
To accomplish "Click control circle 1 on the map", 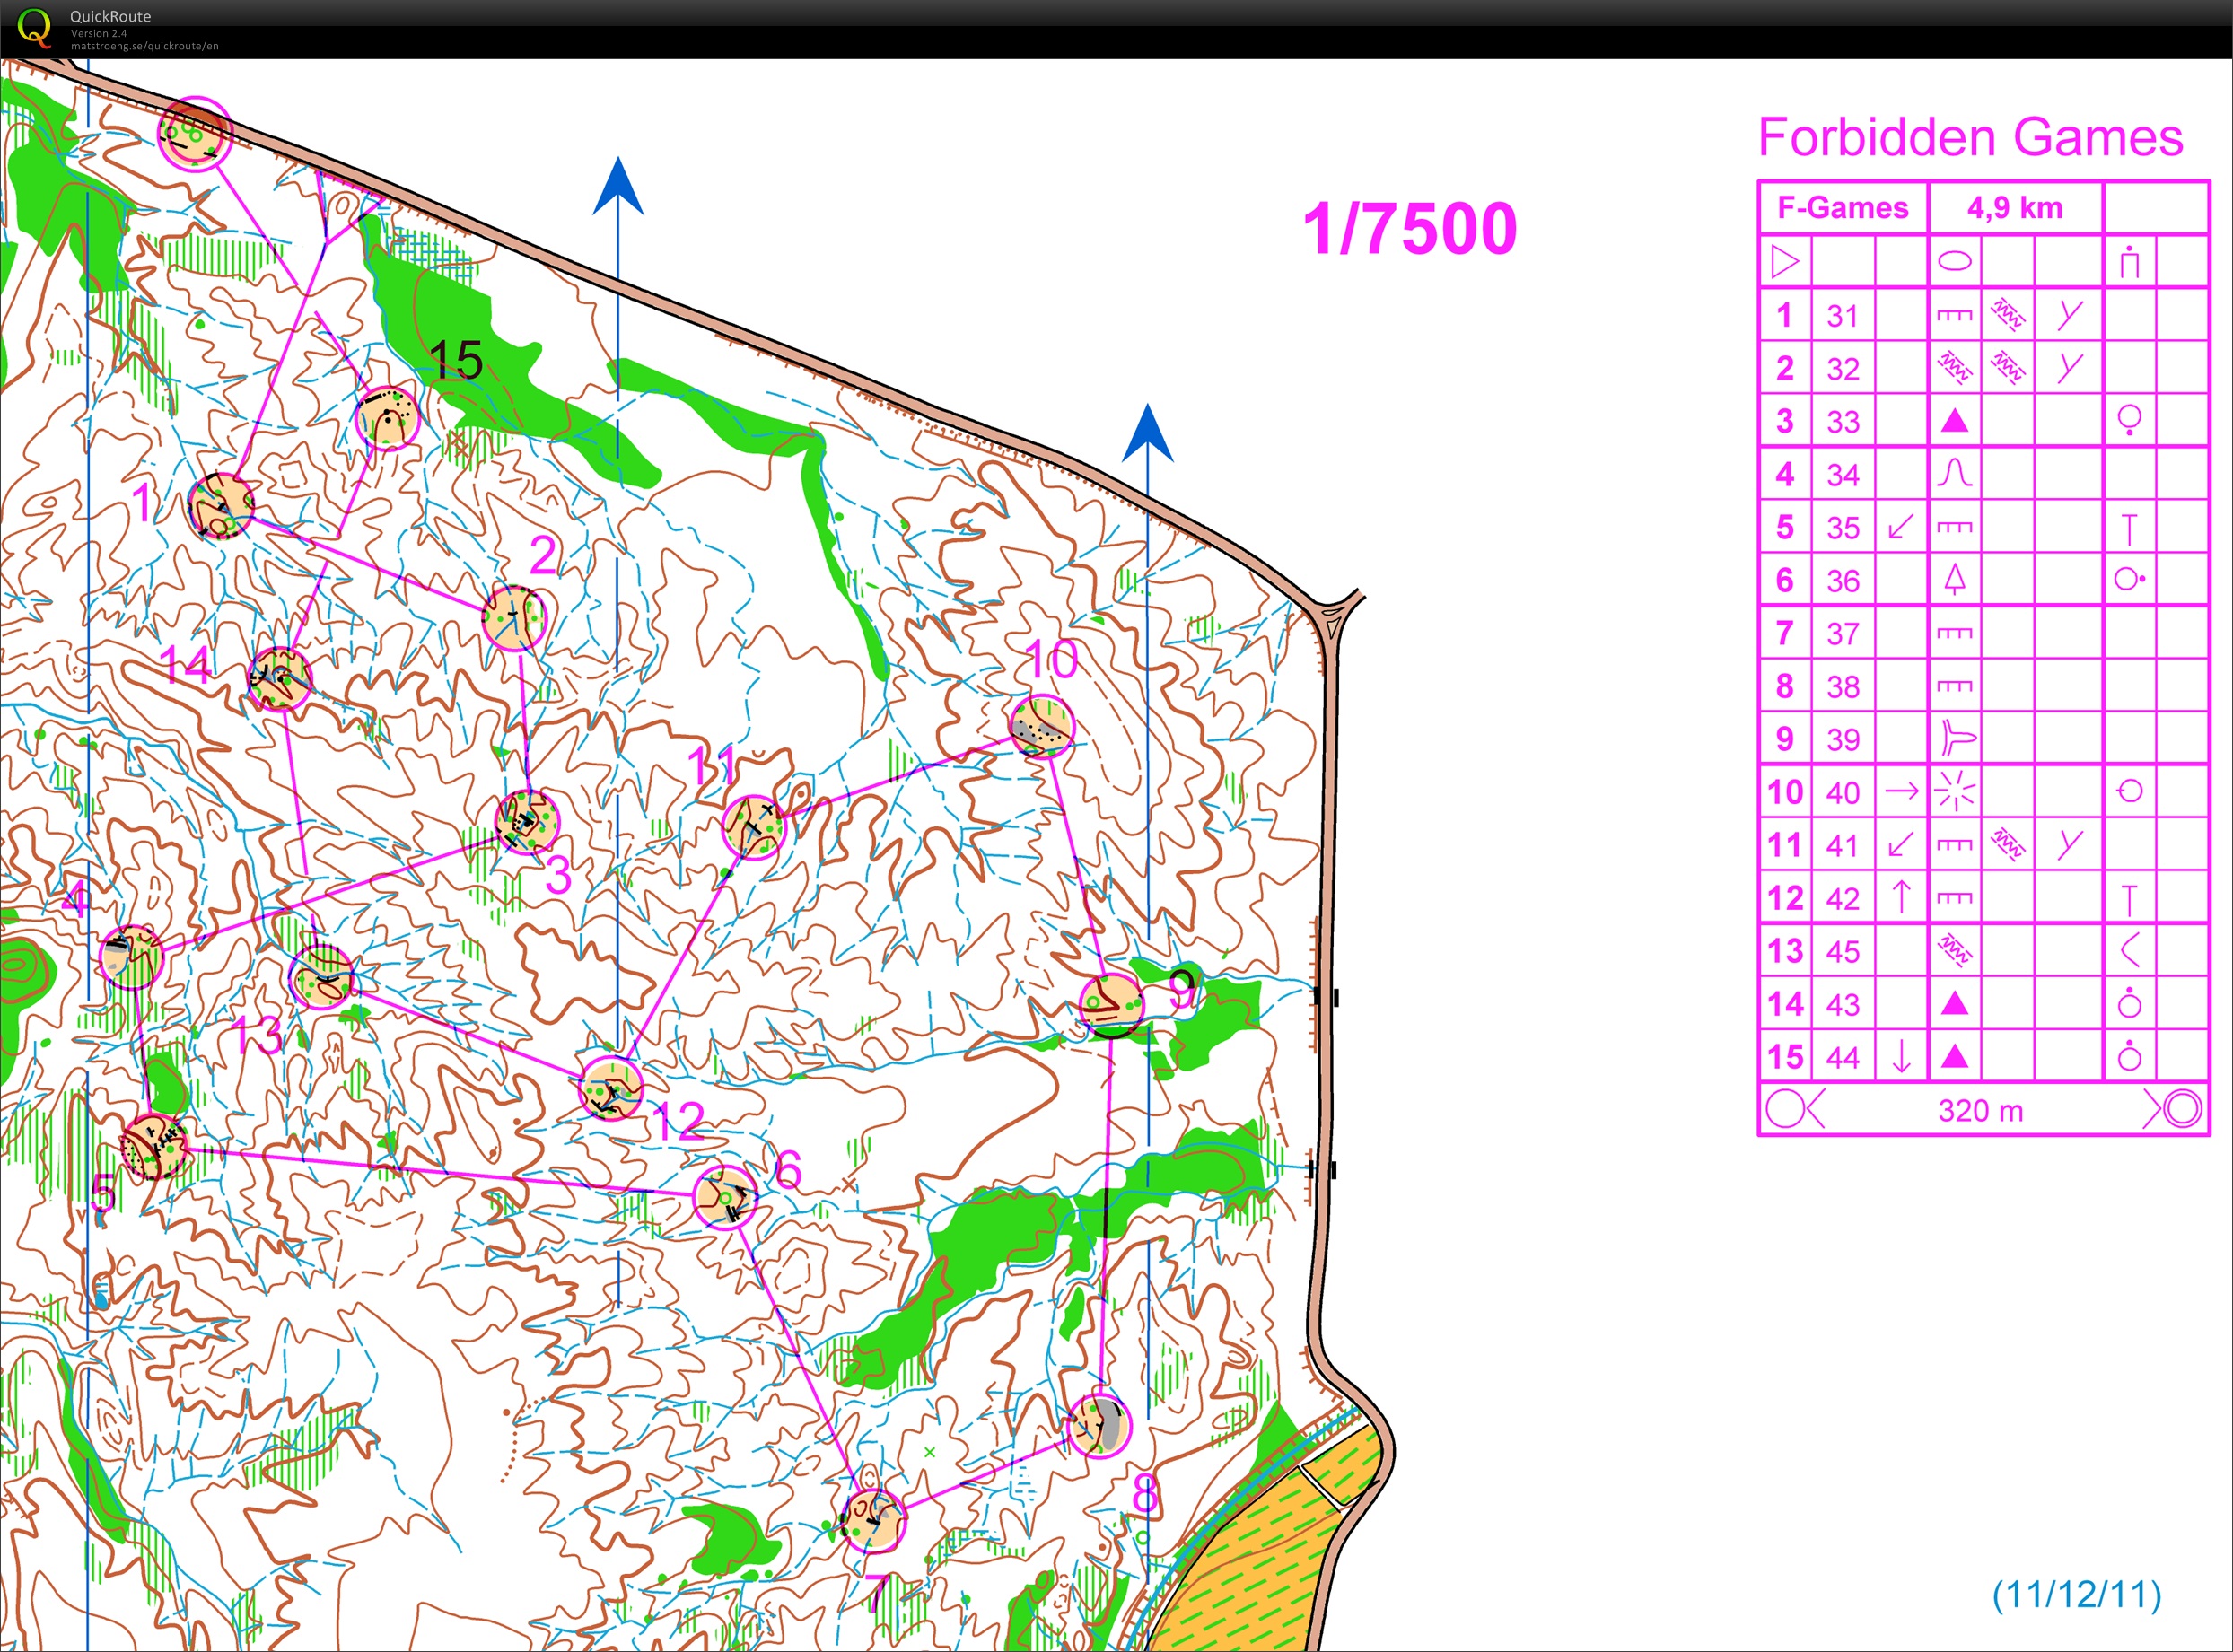I will click(221, 506).
